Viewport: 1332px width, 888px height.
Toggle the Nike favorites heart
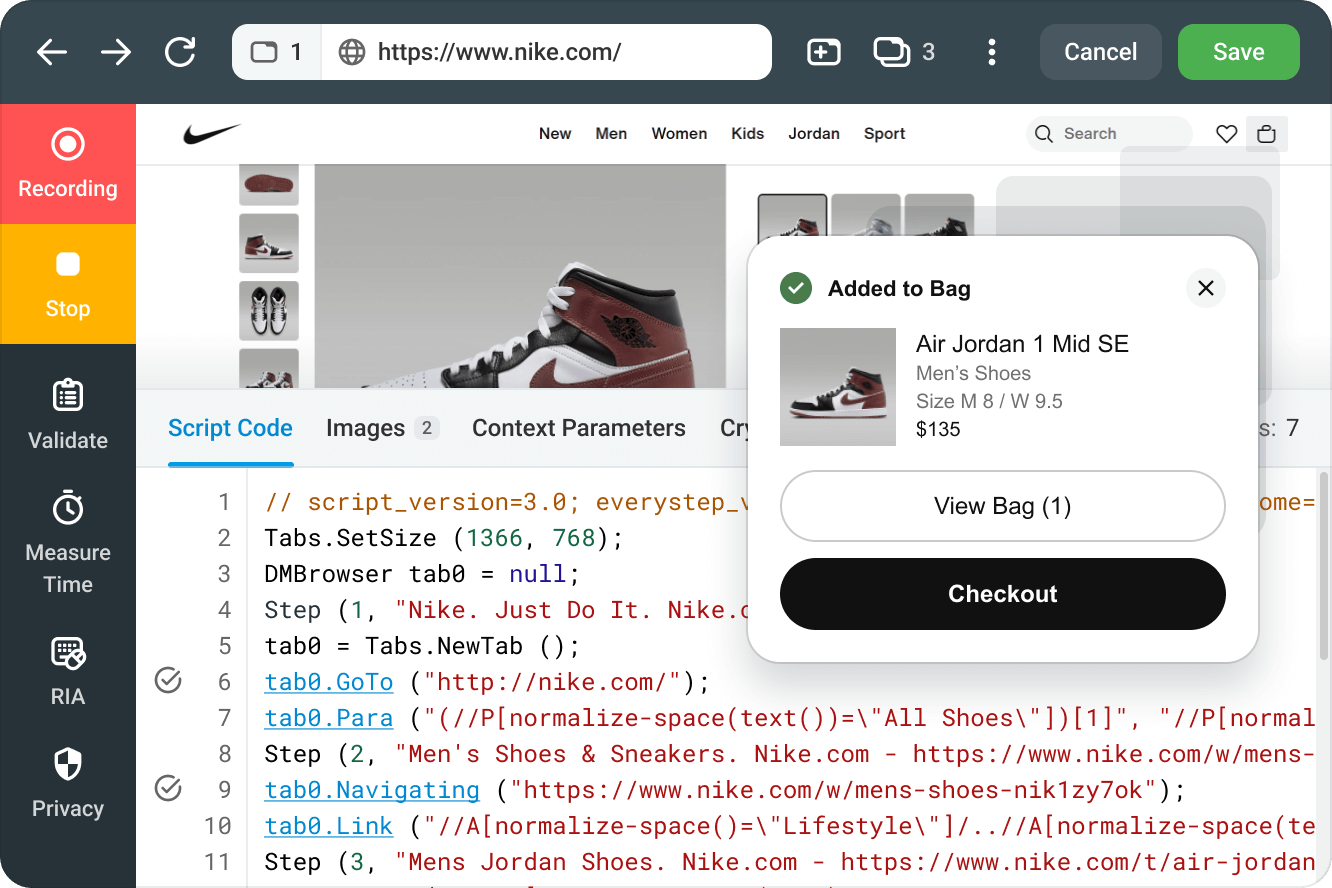pos(1226,133)
